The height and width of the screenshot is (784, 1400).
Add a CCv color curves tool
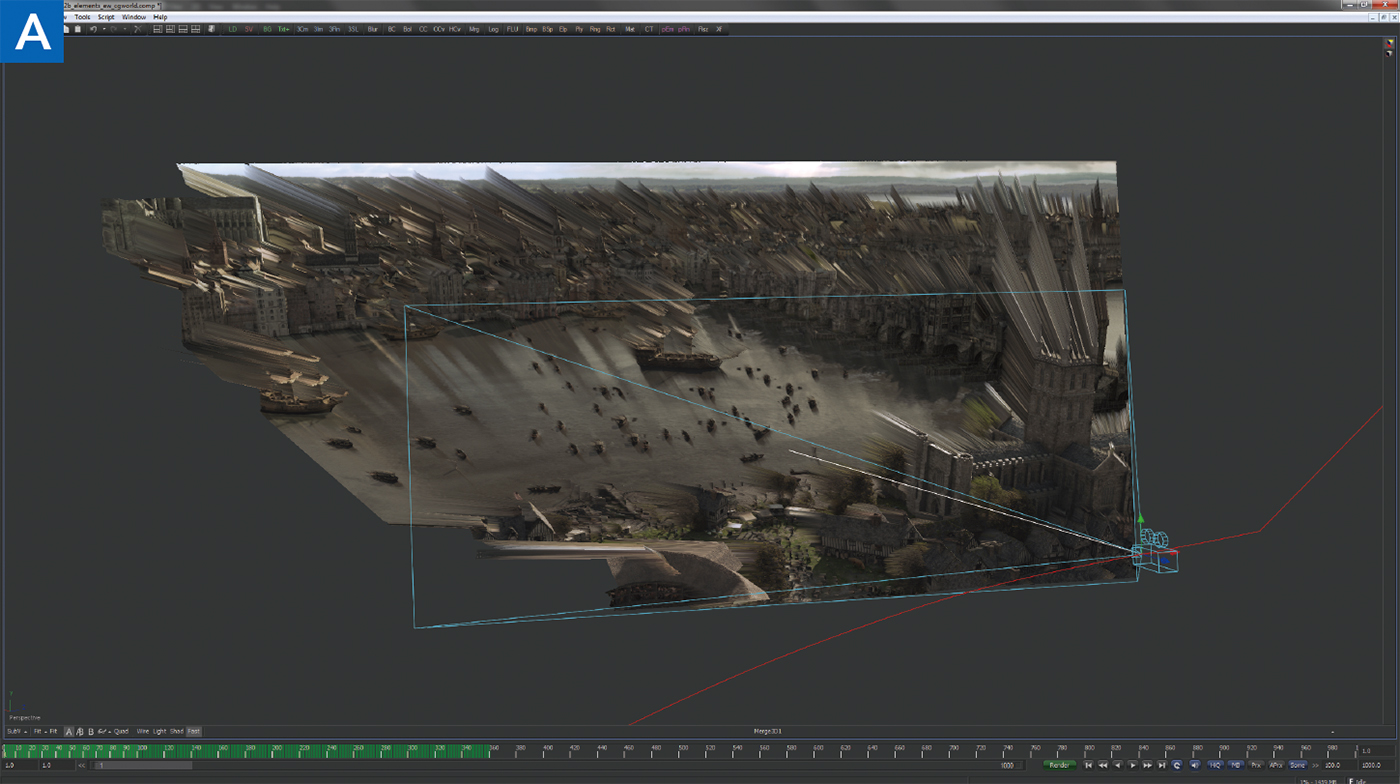coord(439,29)
